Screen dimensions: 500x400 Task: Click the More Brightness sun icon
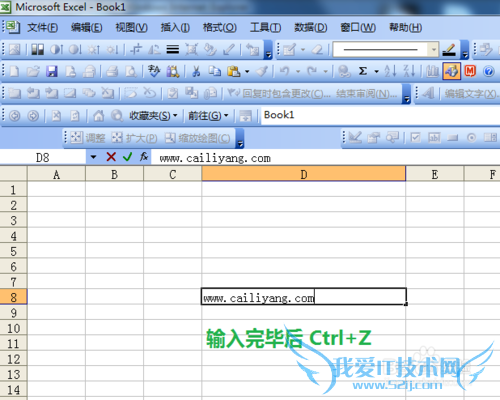[x=94, y=50]
